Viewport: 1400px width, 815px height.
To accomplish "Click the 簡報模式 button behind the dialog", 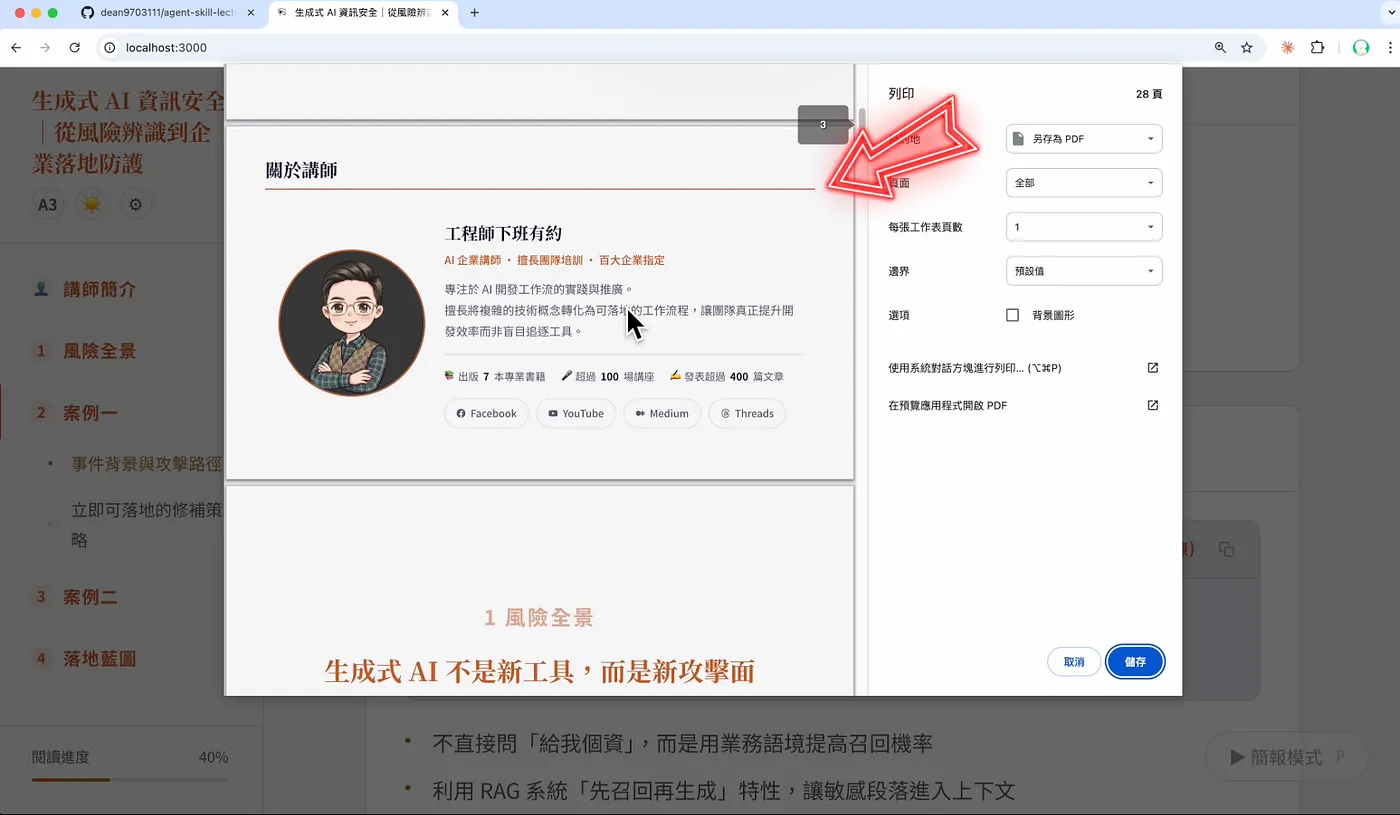I will pyautogui.click(x=1287, y=757).
